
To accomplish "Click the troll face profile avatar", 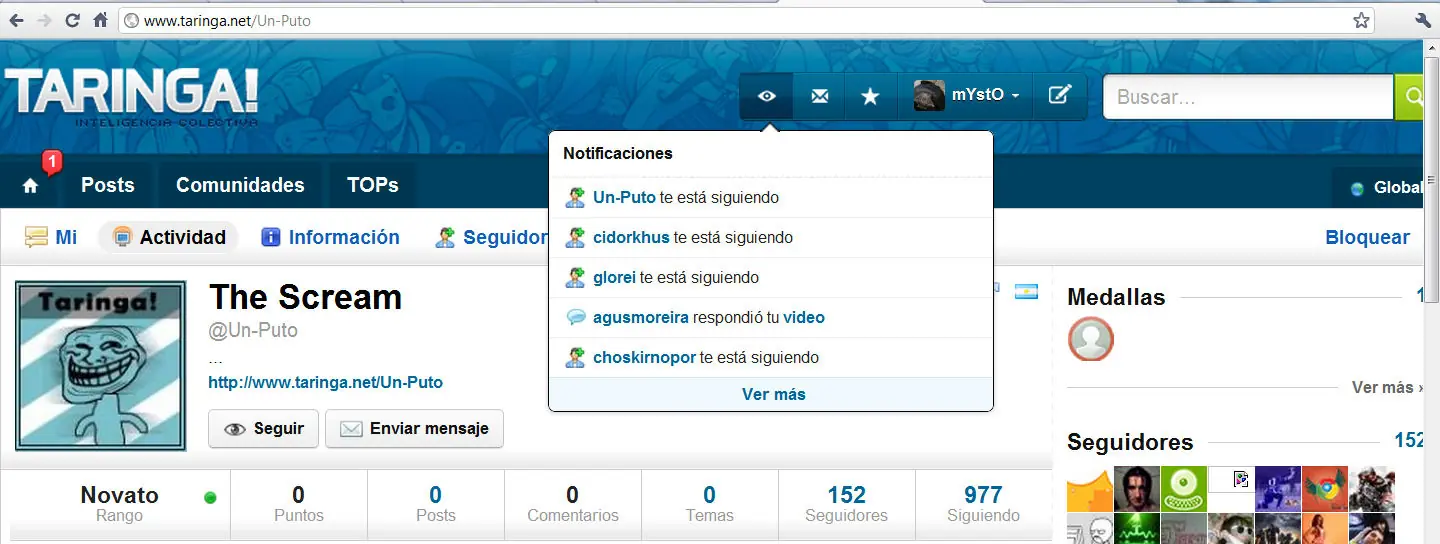I will (x=100, y=366).
